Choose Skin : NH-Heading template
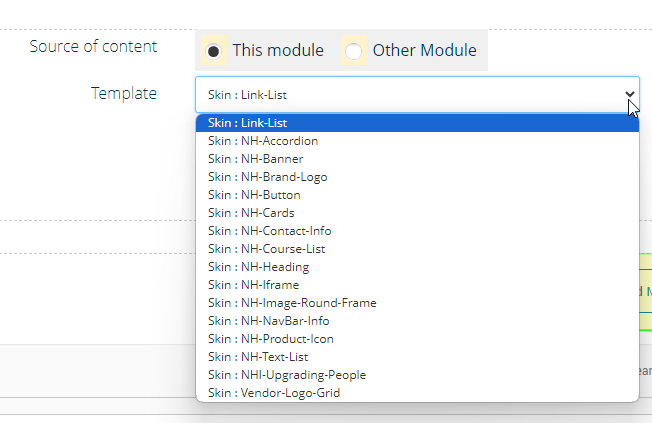The height and width of the screenshot is (423, 652). click(258, 267)
